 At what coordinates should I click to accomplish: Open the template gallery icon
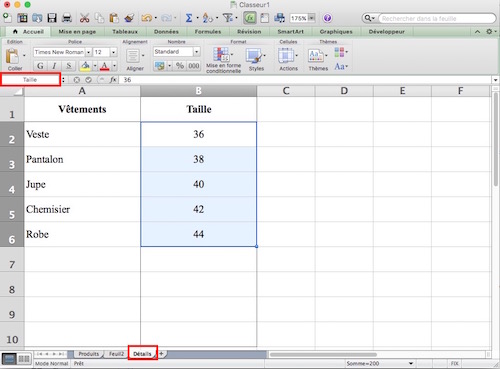click(x=22, y=18)
